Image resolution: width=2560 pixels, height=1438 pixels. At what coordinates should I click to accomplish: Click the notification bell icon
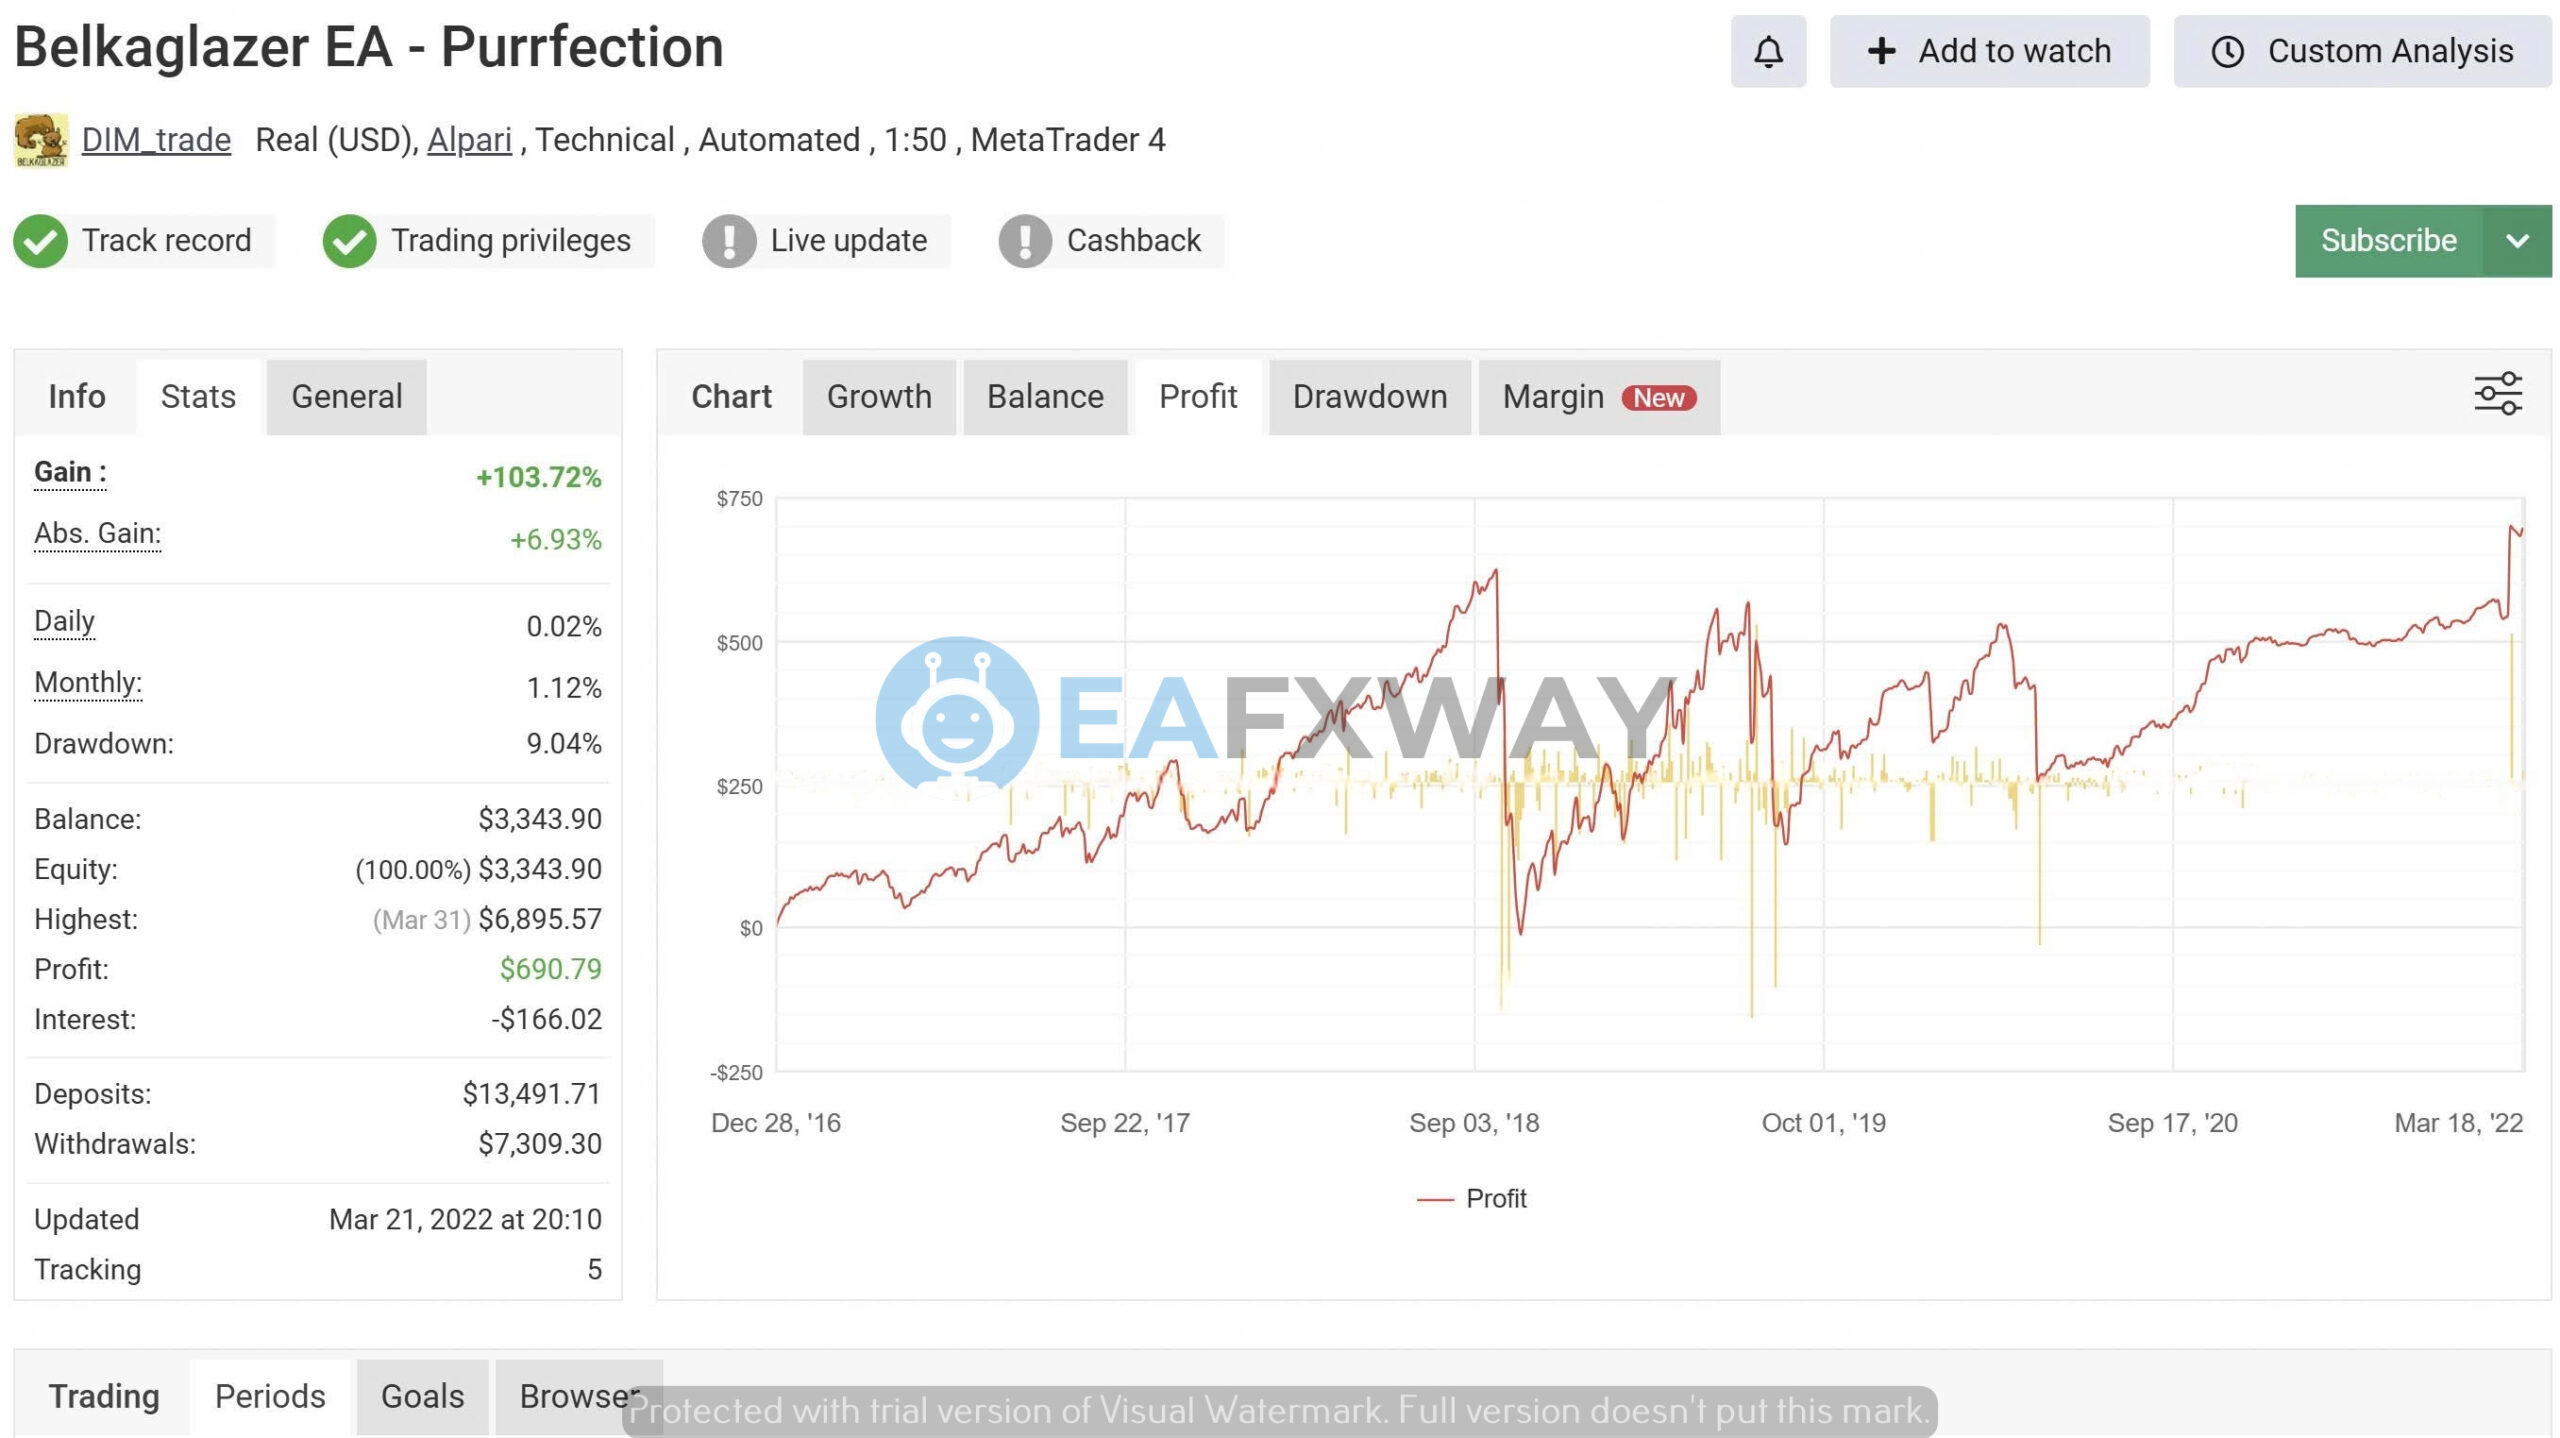(1768, 50)
